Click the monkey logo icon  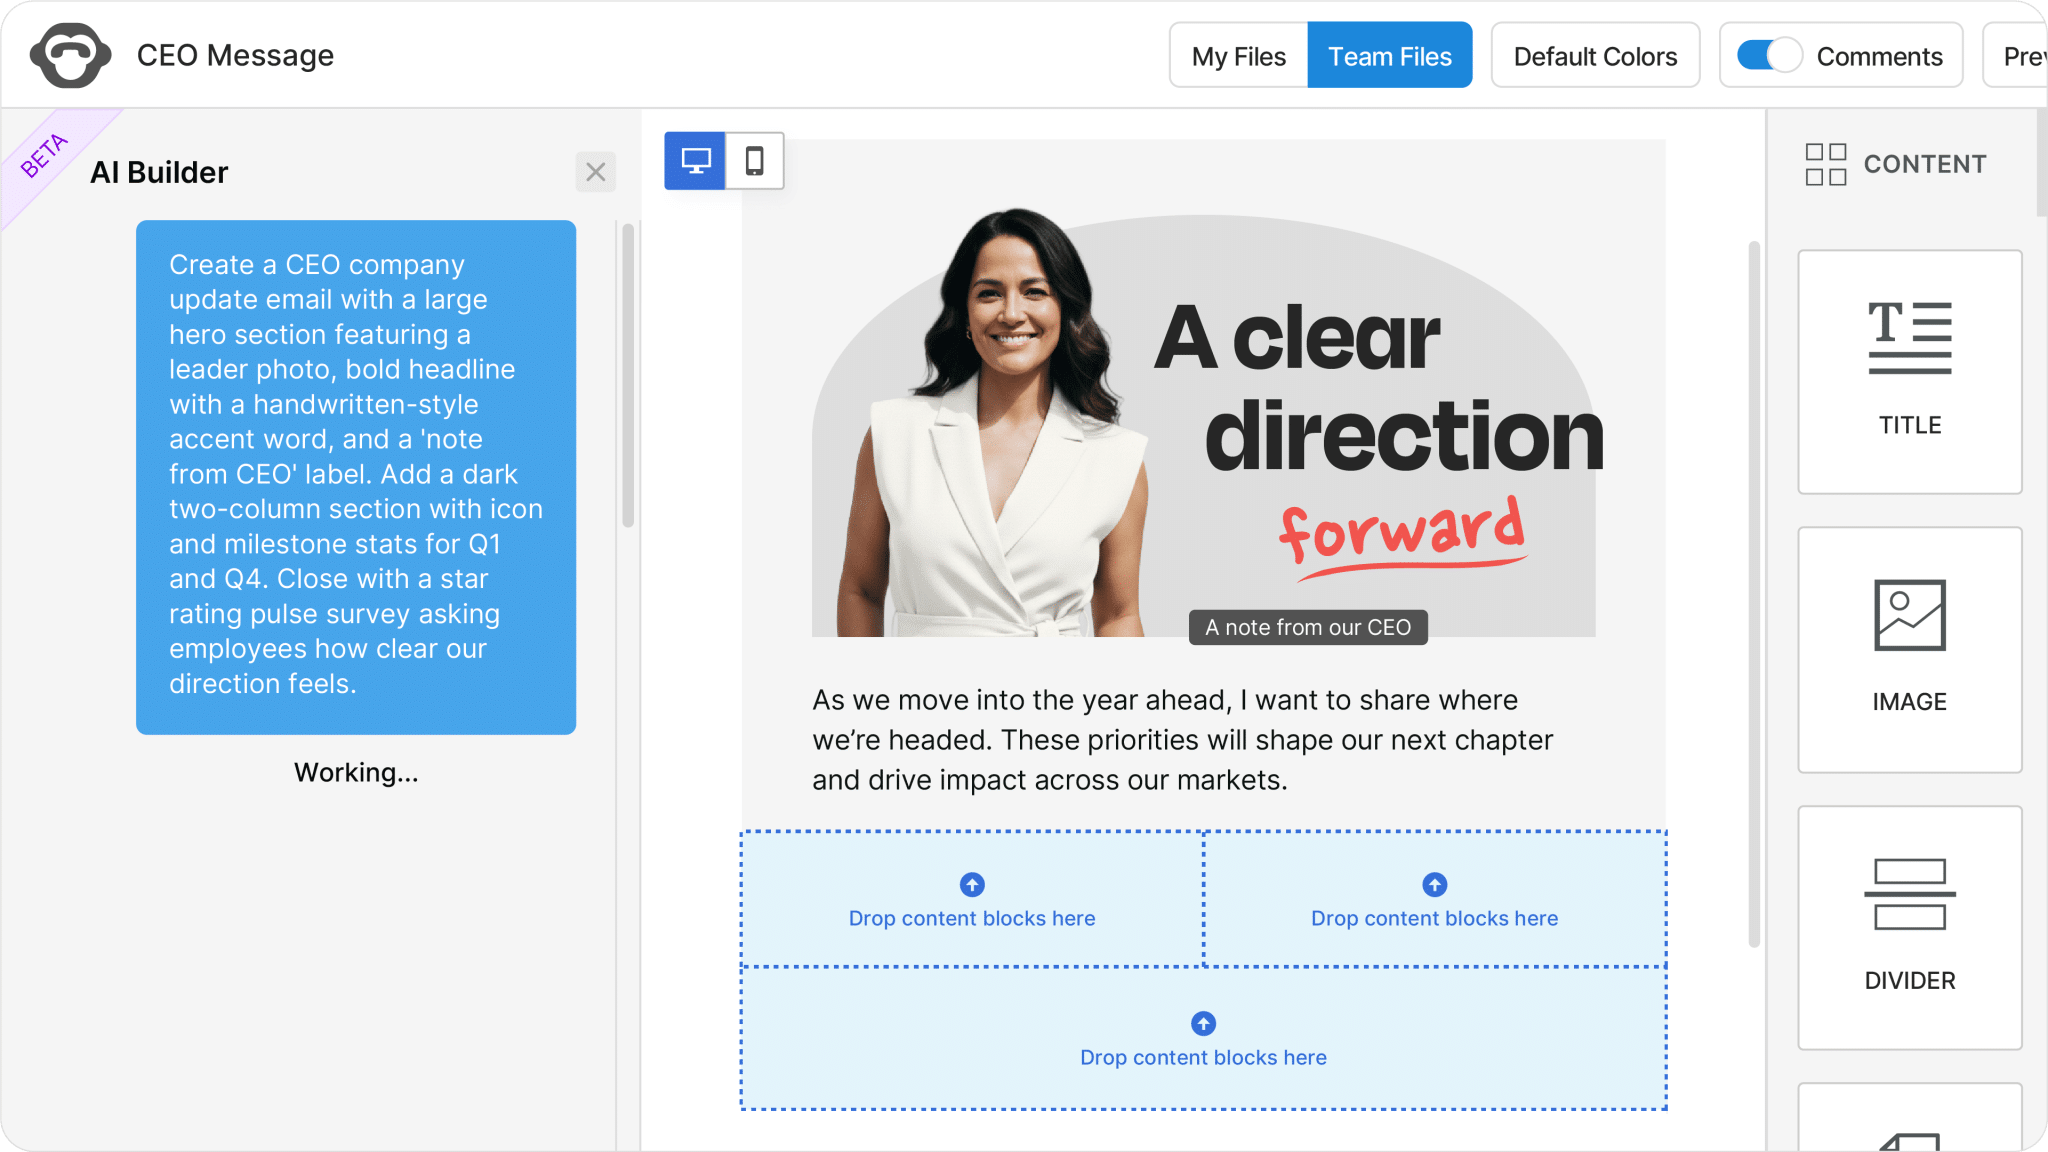70,55
